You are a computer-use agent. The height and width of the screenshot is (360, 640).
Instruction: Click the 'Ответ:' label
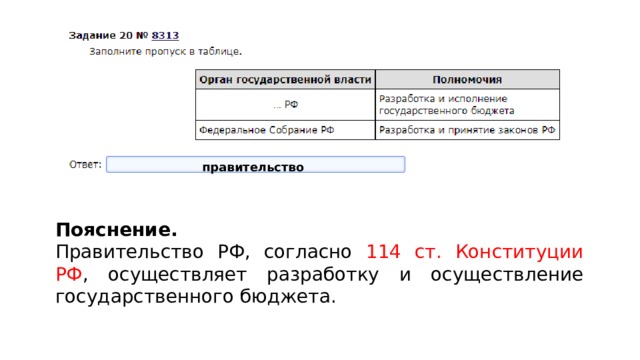point(85,164)
